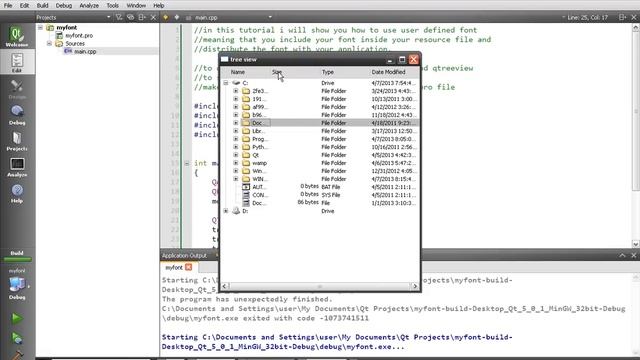Collapse the myfont project node
This screenshot has height=360, width=640.
[40, 27]
